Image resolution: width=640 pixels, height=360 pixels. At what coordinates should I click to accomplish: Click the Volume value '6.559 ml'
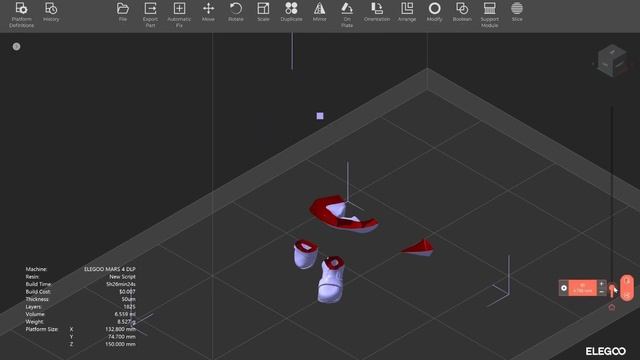tap(125, 314)
